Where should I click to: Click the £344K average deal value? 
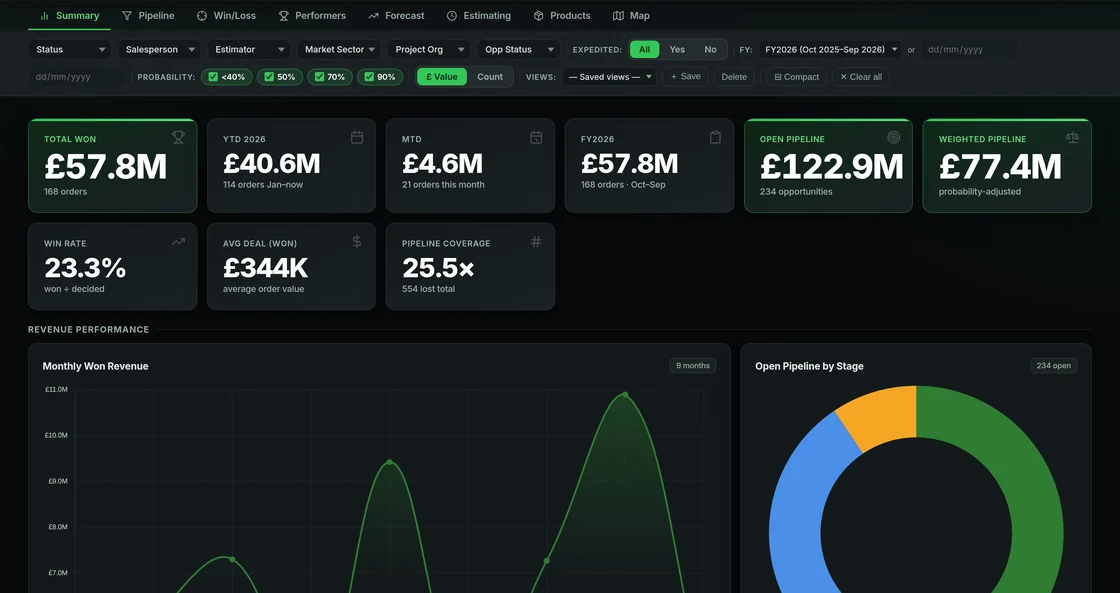[266, 268]
